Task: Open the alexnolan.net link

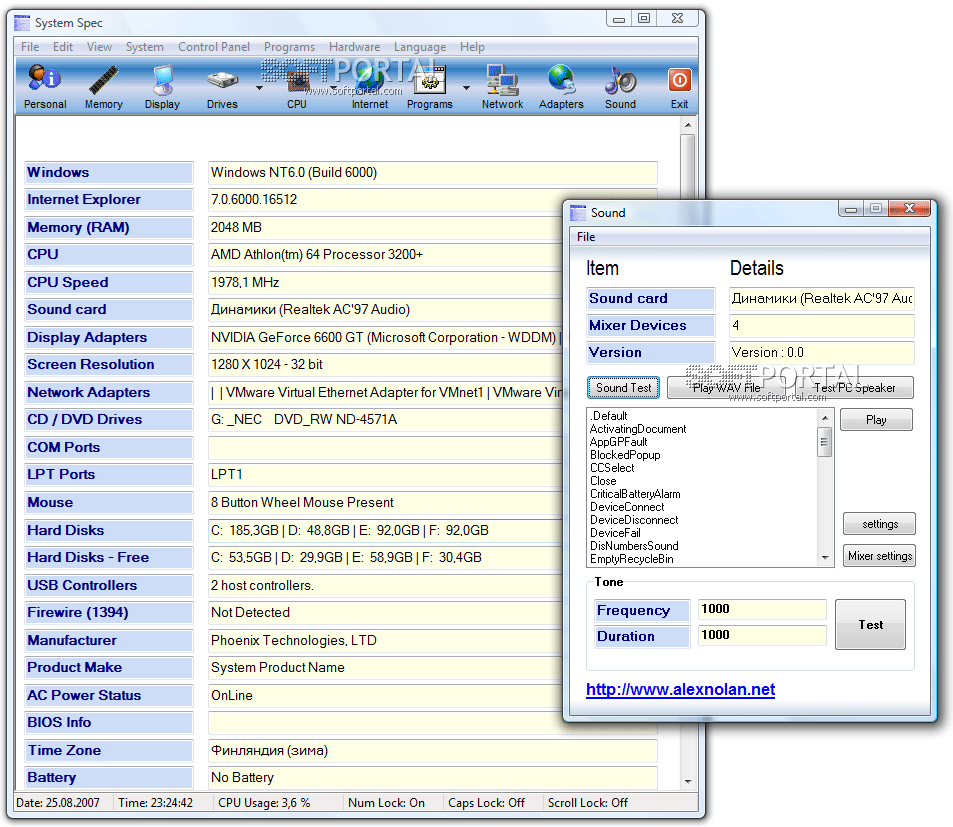Action: 680,690
